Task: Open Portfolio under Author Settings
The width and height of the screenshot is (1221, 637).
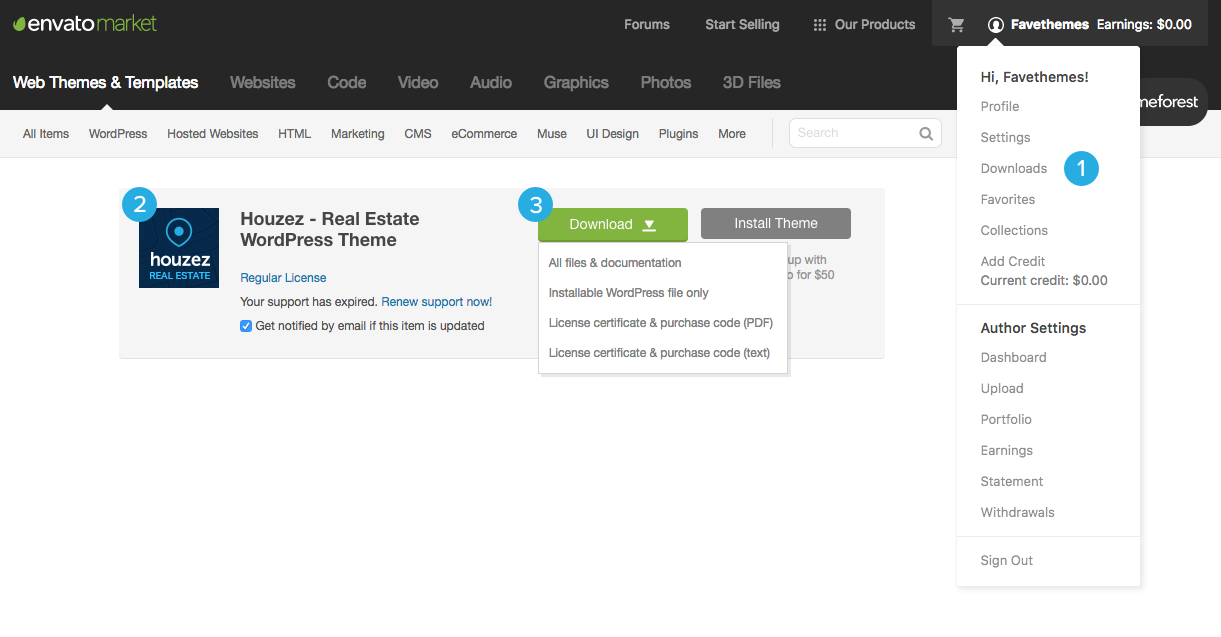Action: point(1006,420)
